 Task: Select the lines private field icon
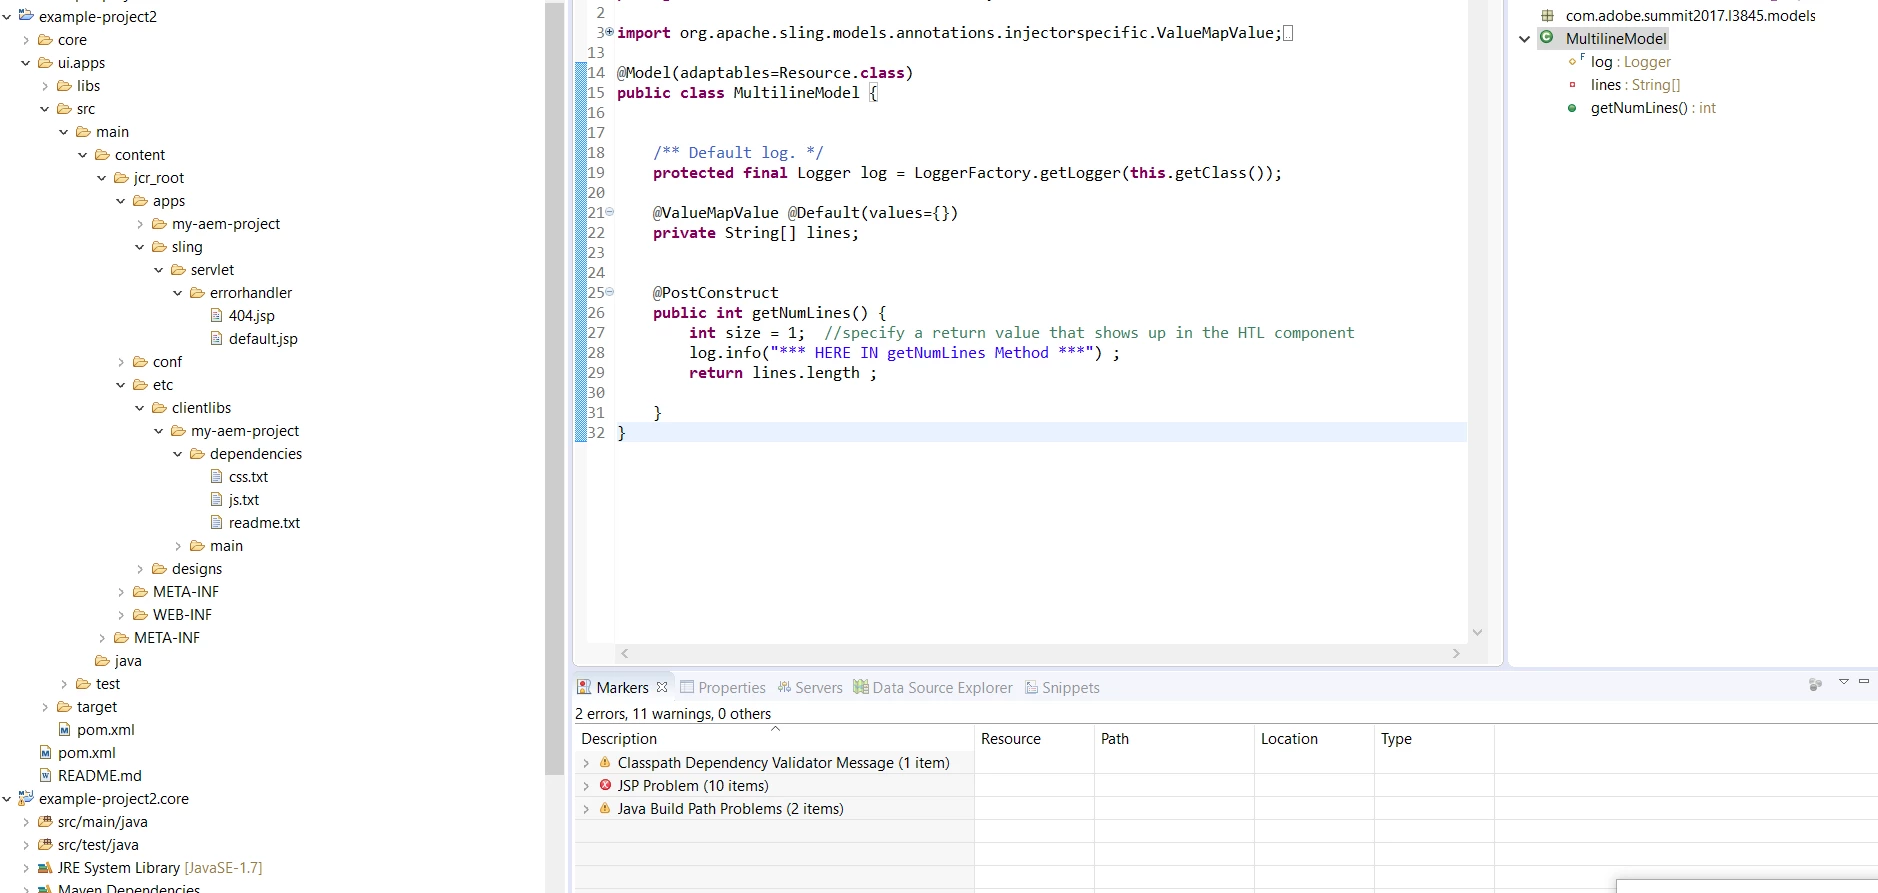pyautogui.click(x=1573, y=85)
